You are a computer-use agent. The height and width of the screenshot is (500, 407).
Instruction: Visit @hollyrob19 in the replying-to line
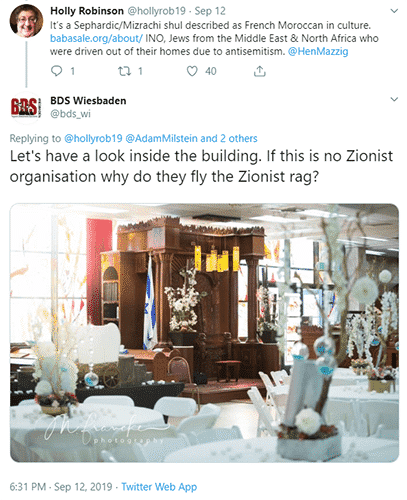point(93,138)
